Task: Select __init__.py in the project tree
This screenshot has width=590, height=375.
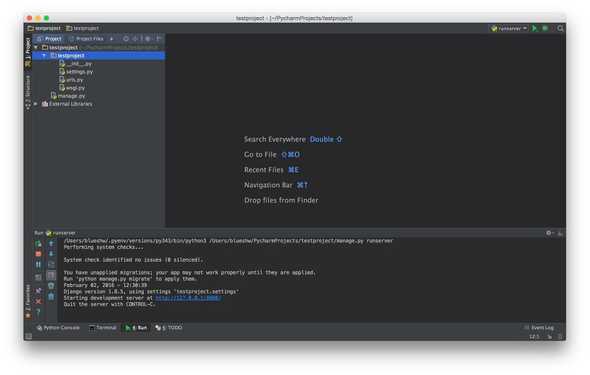Action: click(75, 64)
